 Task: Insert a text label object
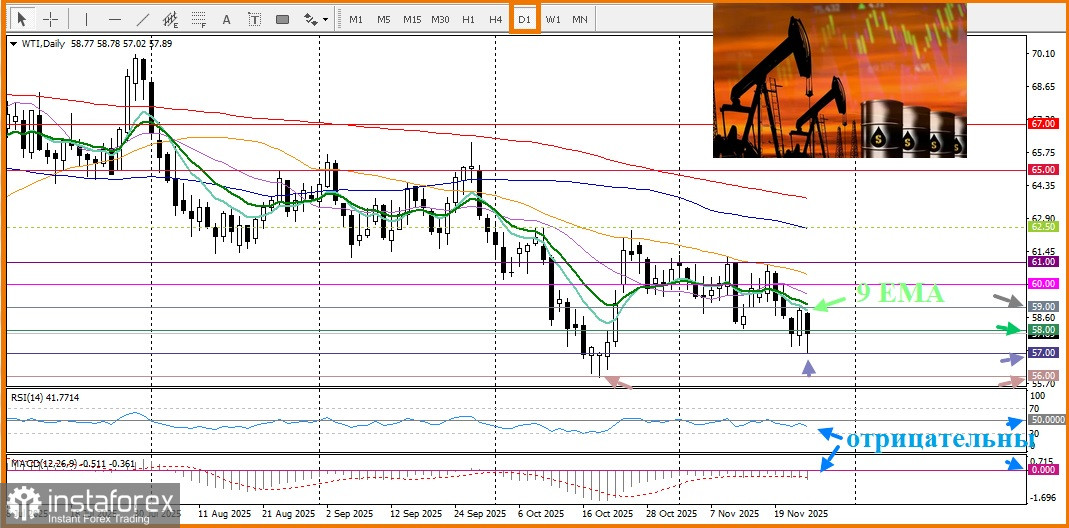(x=254, y=19)
